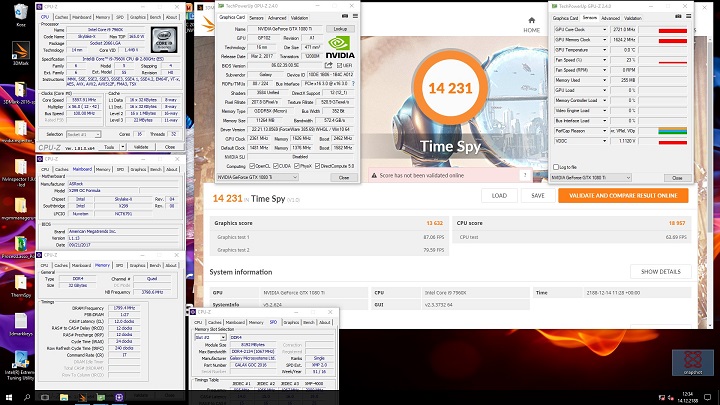Viewport: 720px width, 405px height.
Task: Click the camera icon in GPU-Z Sensors window
Action: coord(678,17)
